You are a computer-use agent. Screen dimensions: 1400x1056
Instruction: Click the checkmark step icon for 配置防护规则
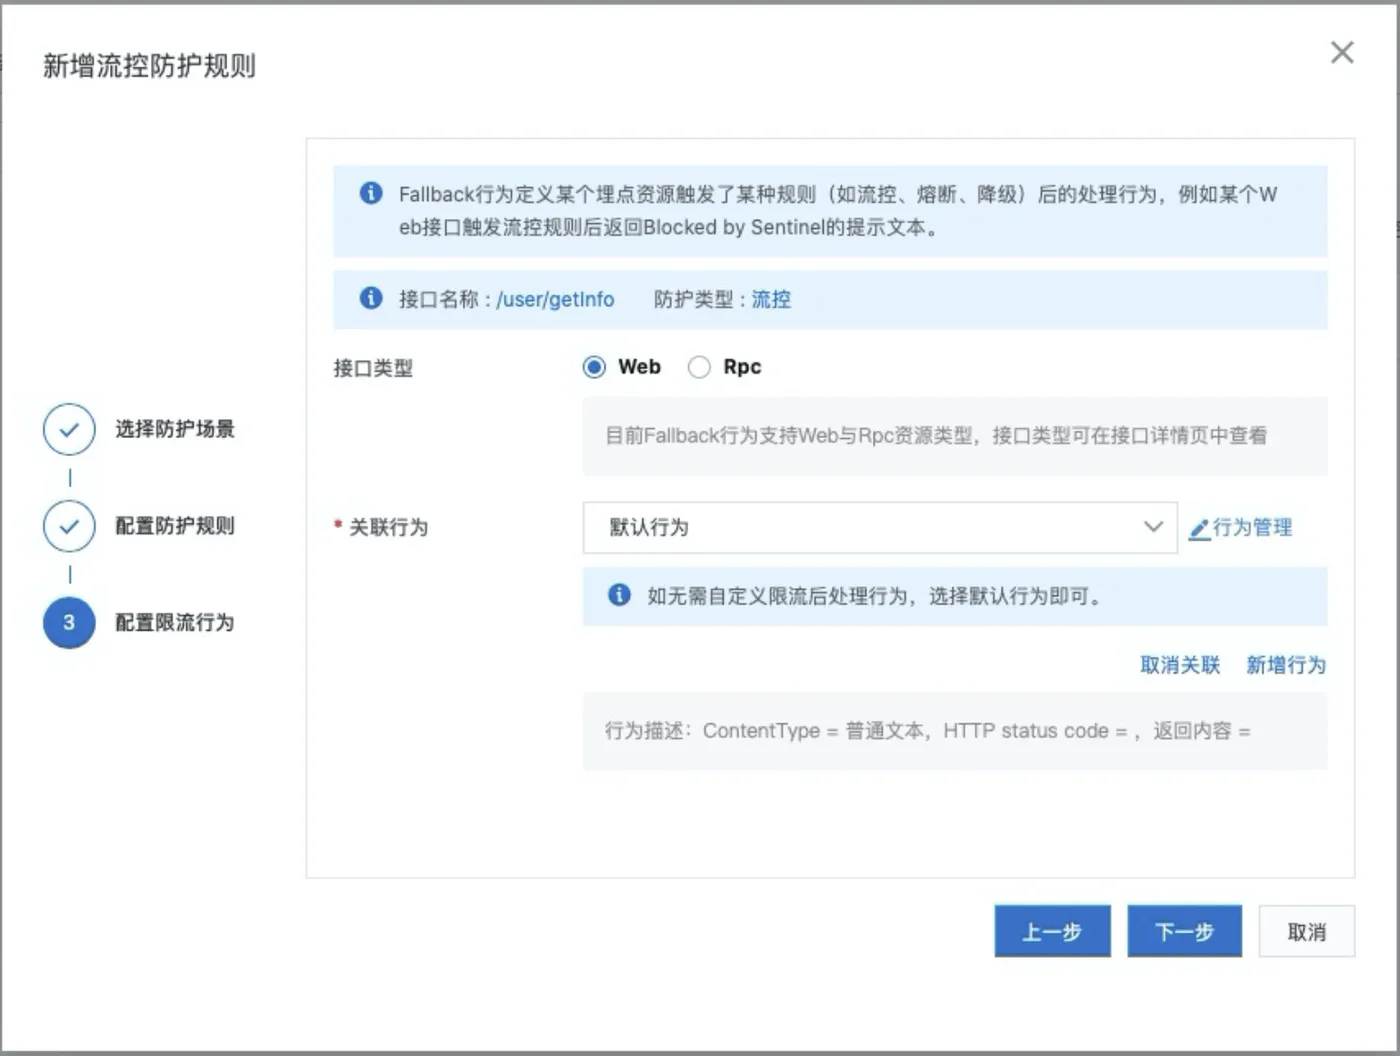pos(69,526)
